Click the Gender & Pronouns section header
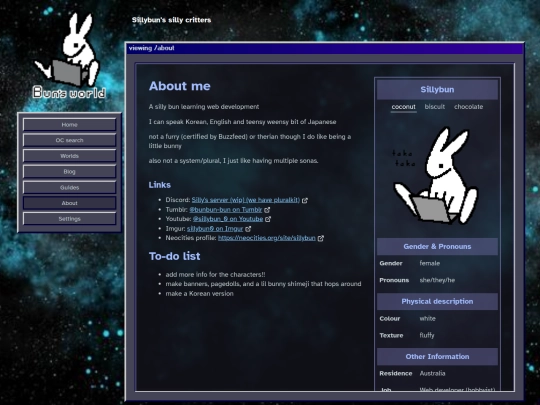 (x=437, y=247)
